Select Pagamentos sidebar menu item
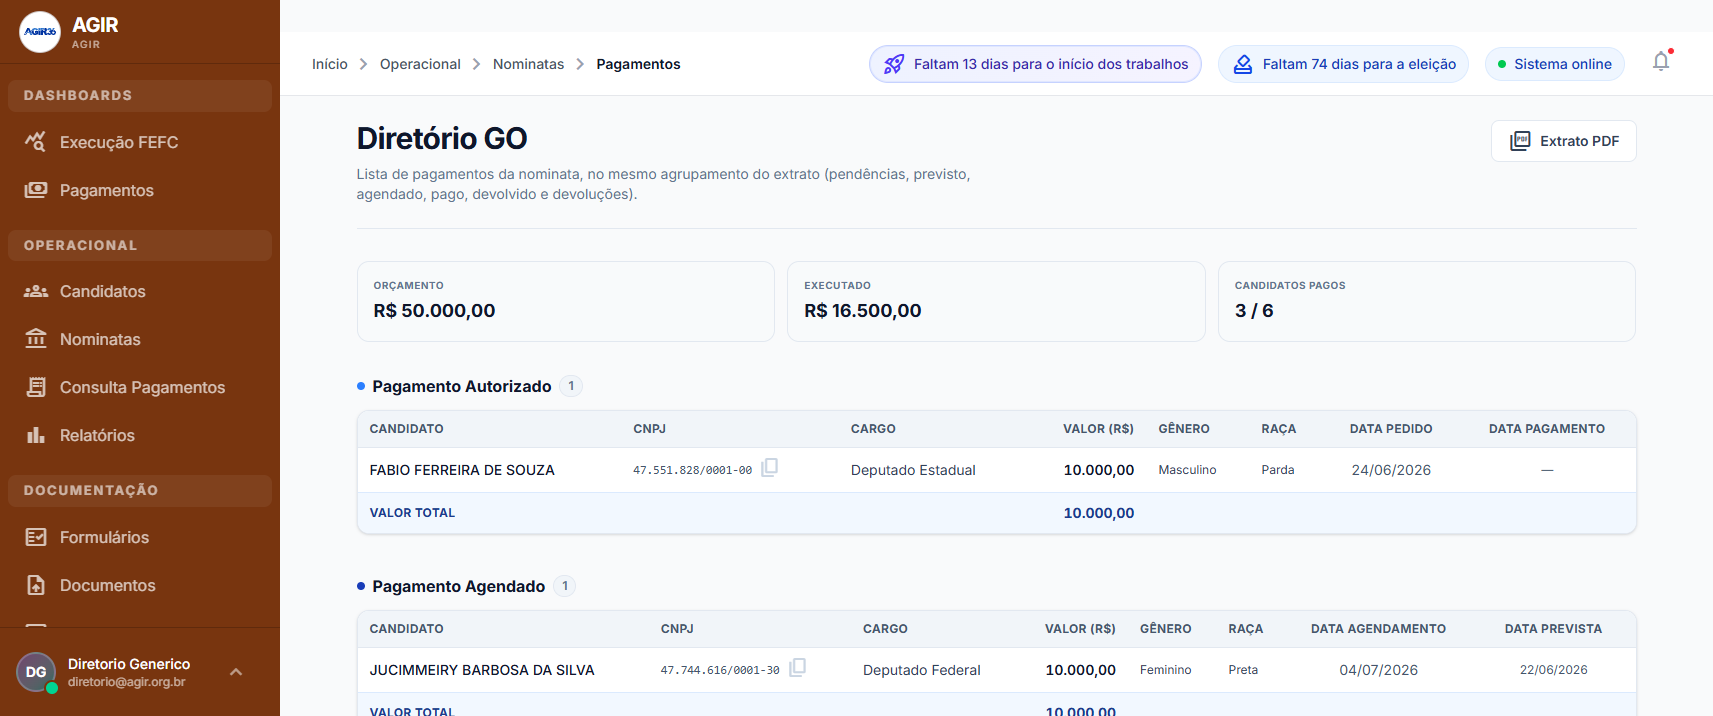The image size is (1713, 716). tap(140, 190)
